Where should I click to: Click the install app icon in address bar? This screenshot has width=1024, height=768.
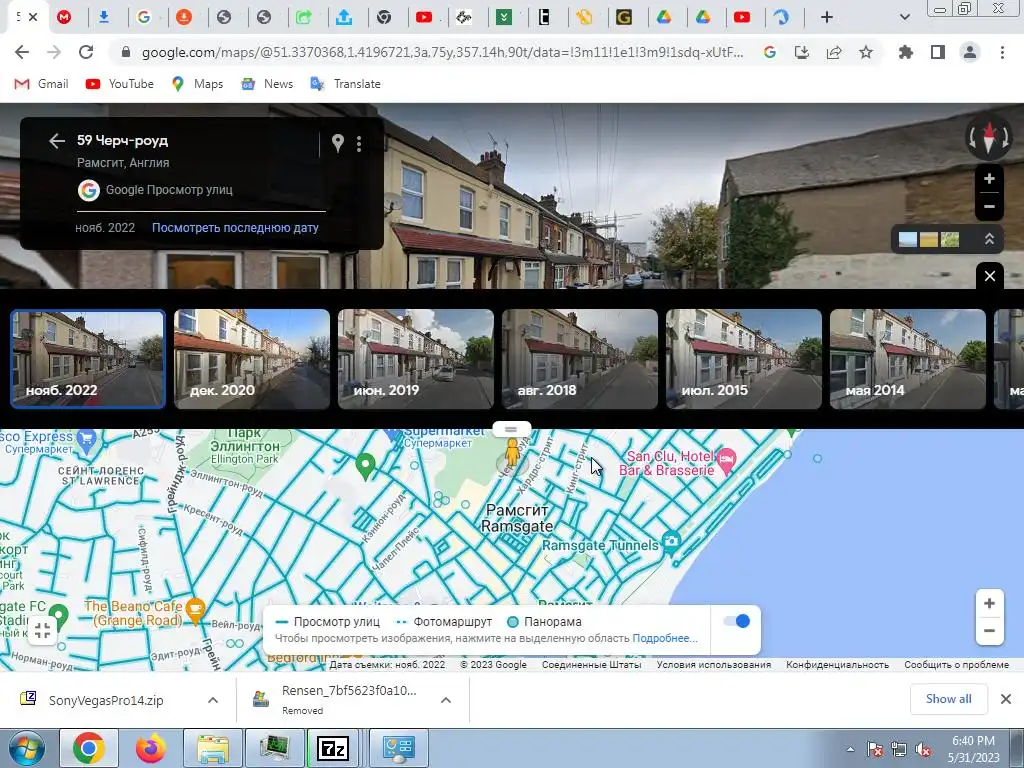(802, 52)
